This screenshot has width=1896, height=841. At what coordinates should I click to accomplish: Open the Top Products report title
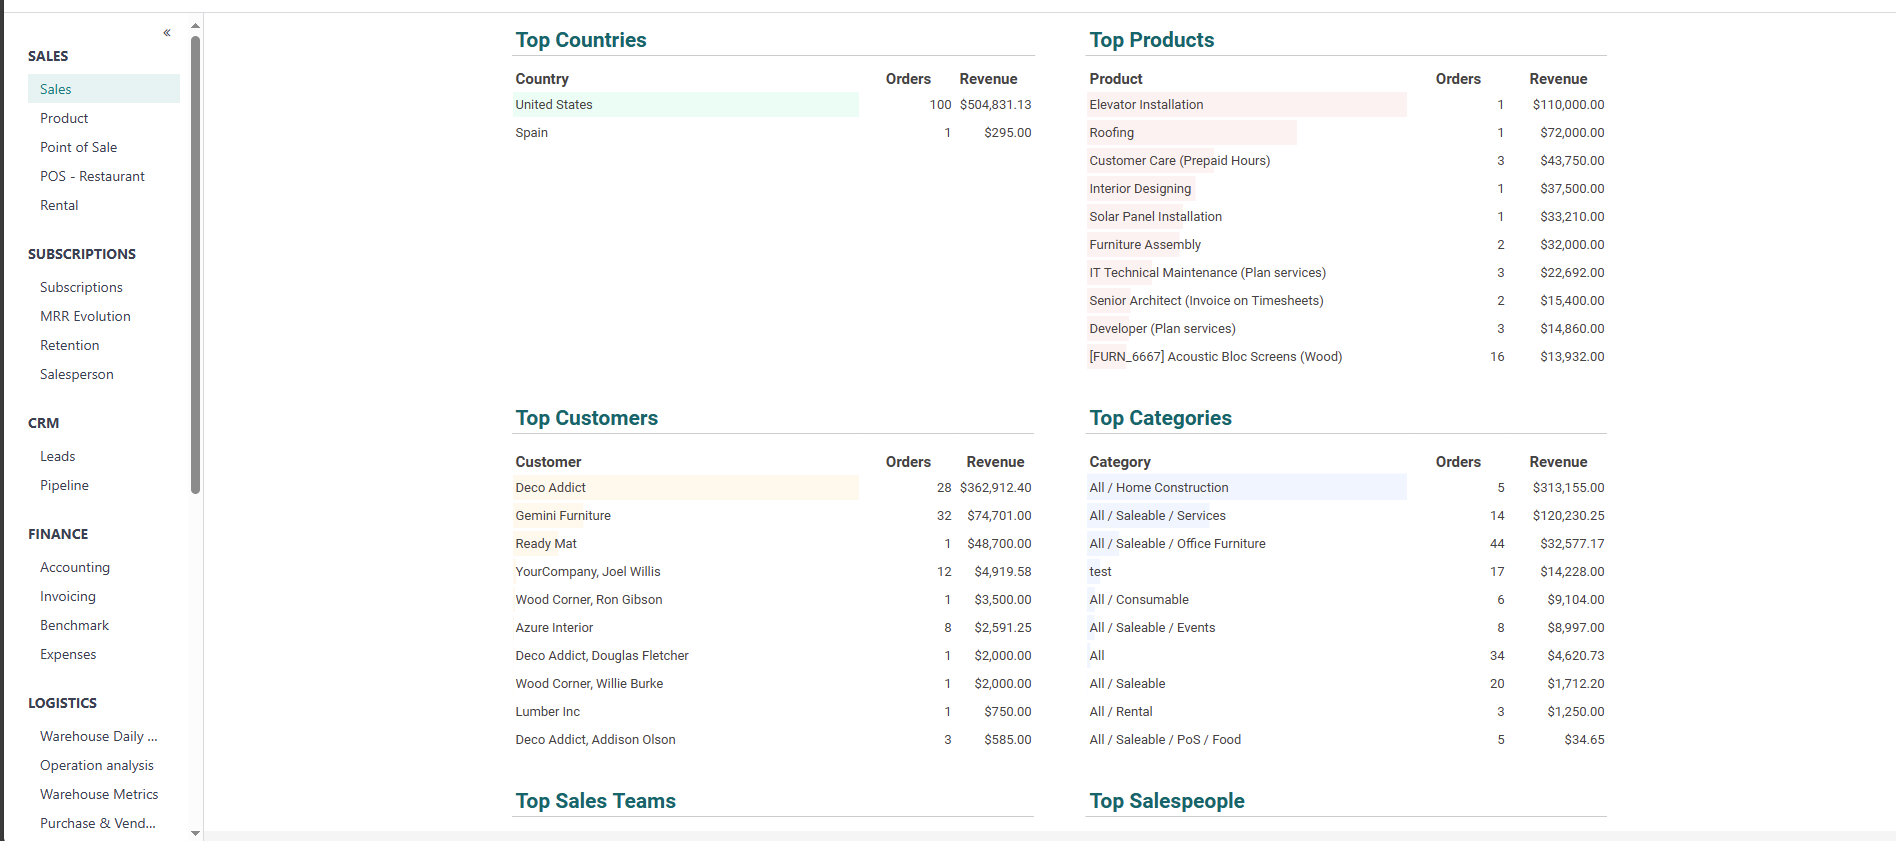point(1151,40)
